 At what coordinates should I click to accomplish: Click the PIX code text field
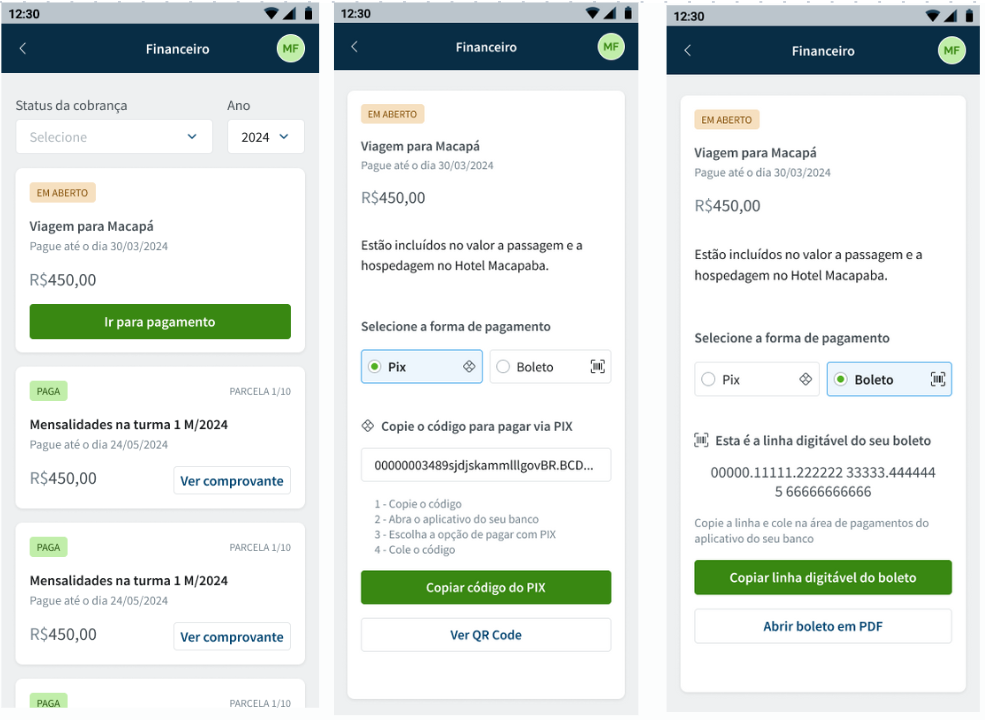(x=486, y=465)
